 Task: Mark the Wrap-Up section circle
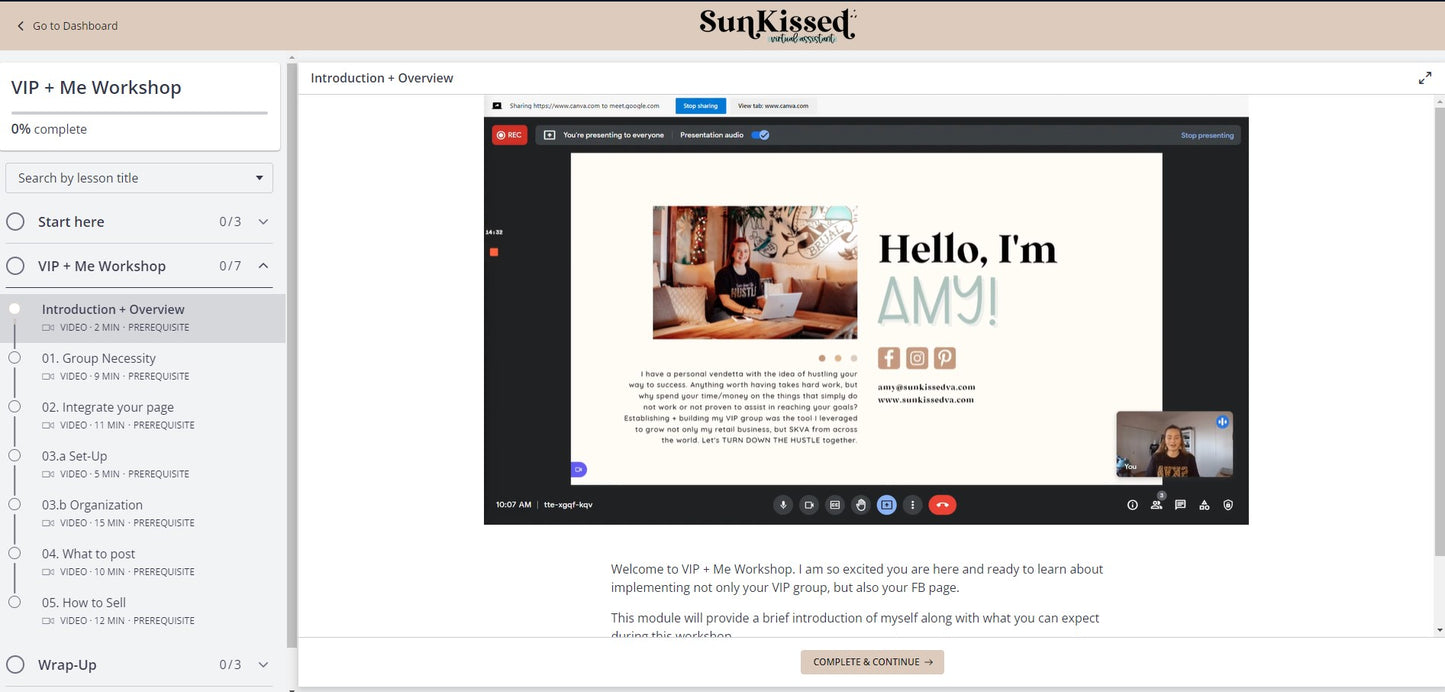(16, 665)
